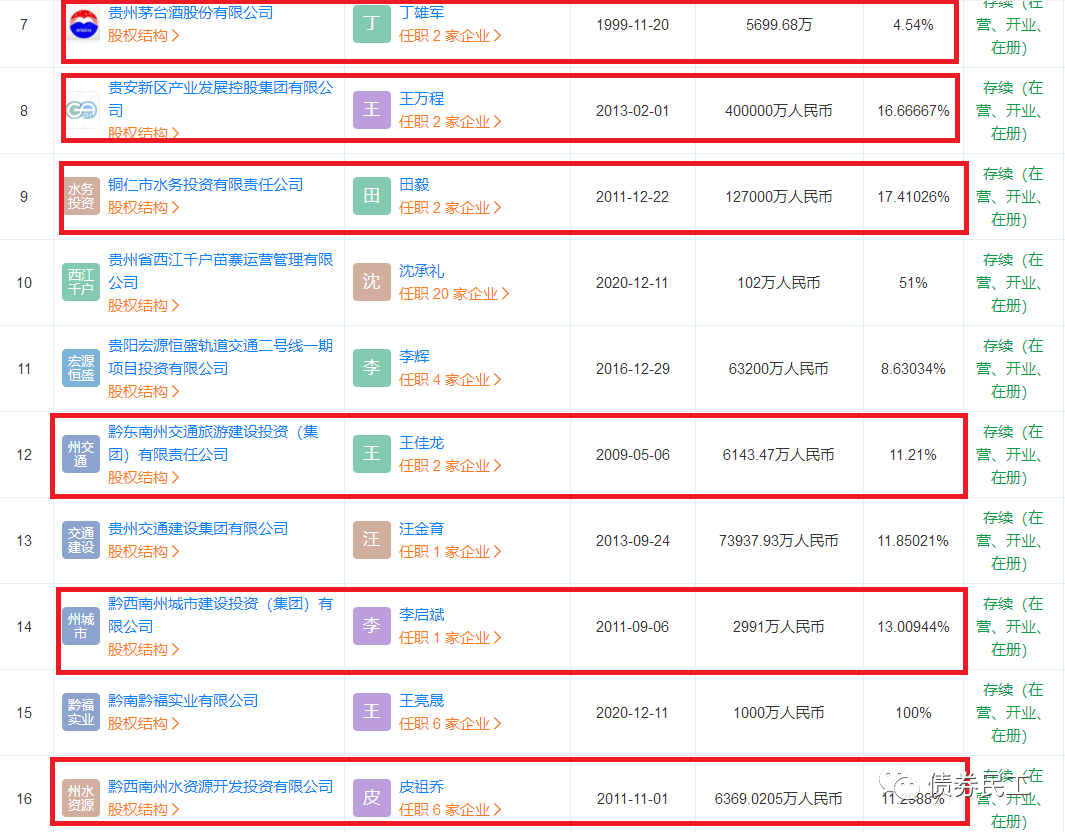Click the 皮 avatar beside 皮祖乔
This screenshot has height=832, width=1065.
point(371,798)
